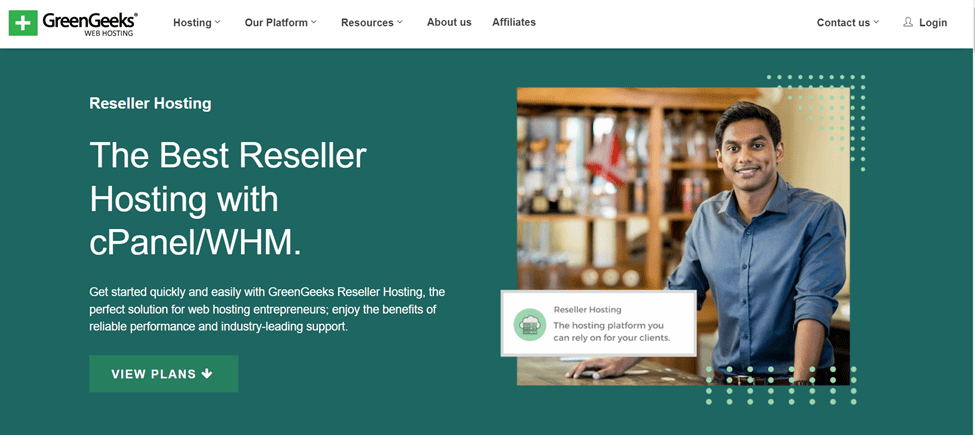975x435 pixels.
Task: Click the green plus logo icon
Action: coord(23,23)
